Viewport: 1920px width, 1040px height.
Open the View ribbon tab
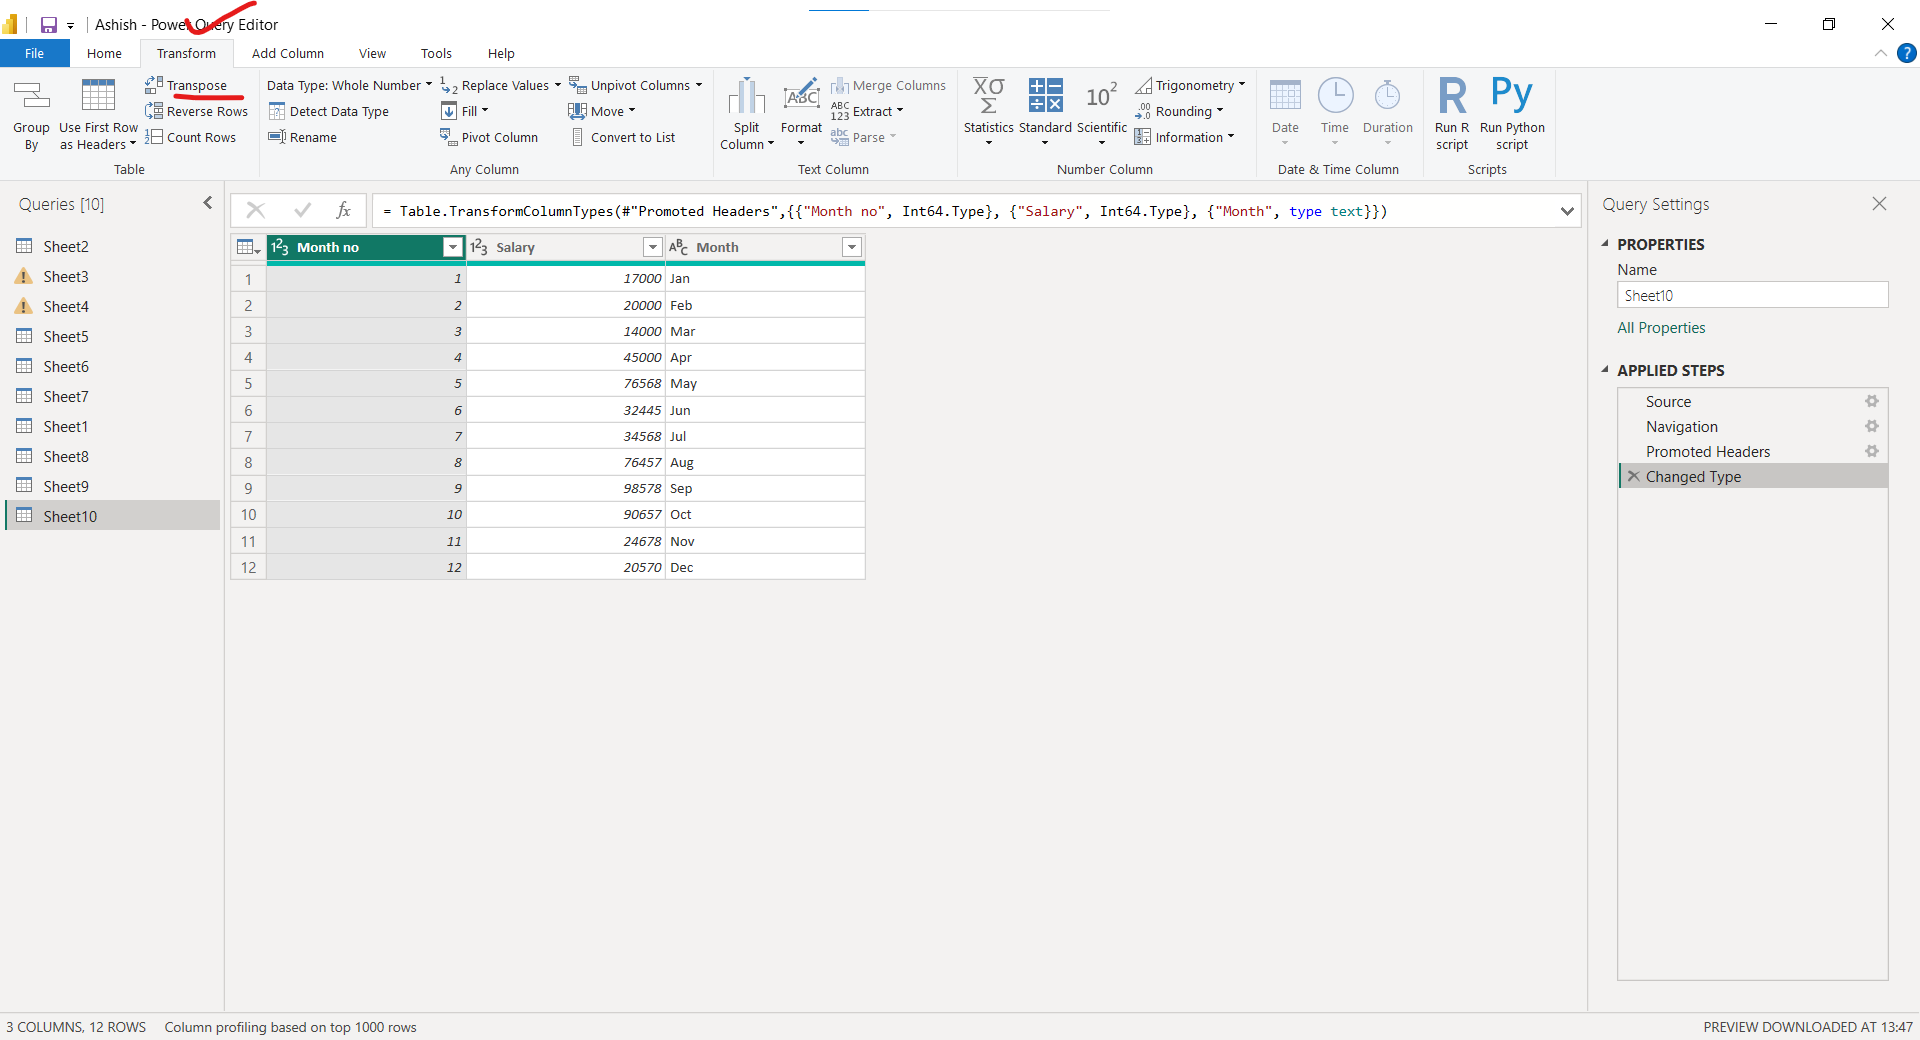[372, 53]
